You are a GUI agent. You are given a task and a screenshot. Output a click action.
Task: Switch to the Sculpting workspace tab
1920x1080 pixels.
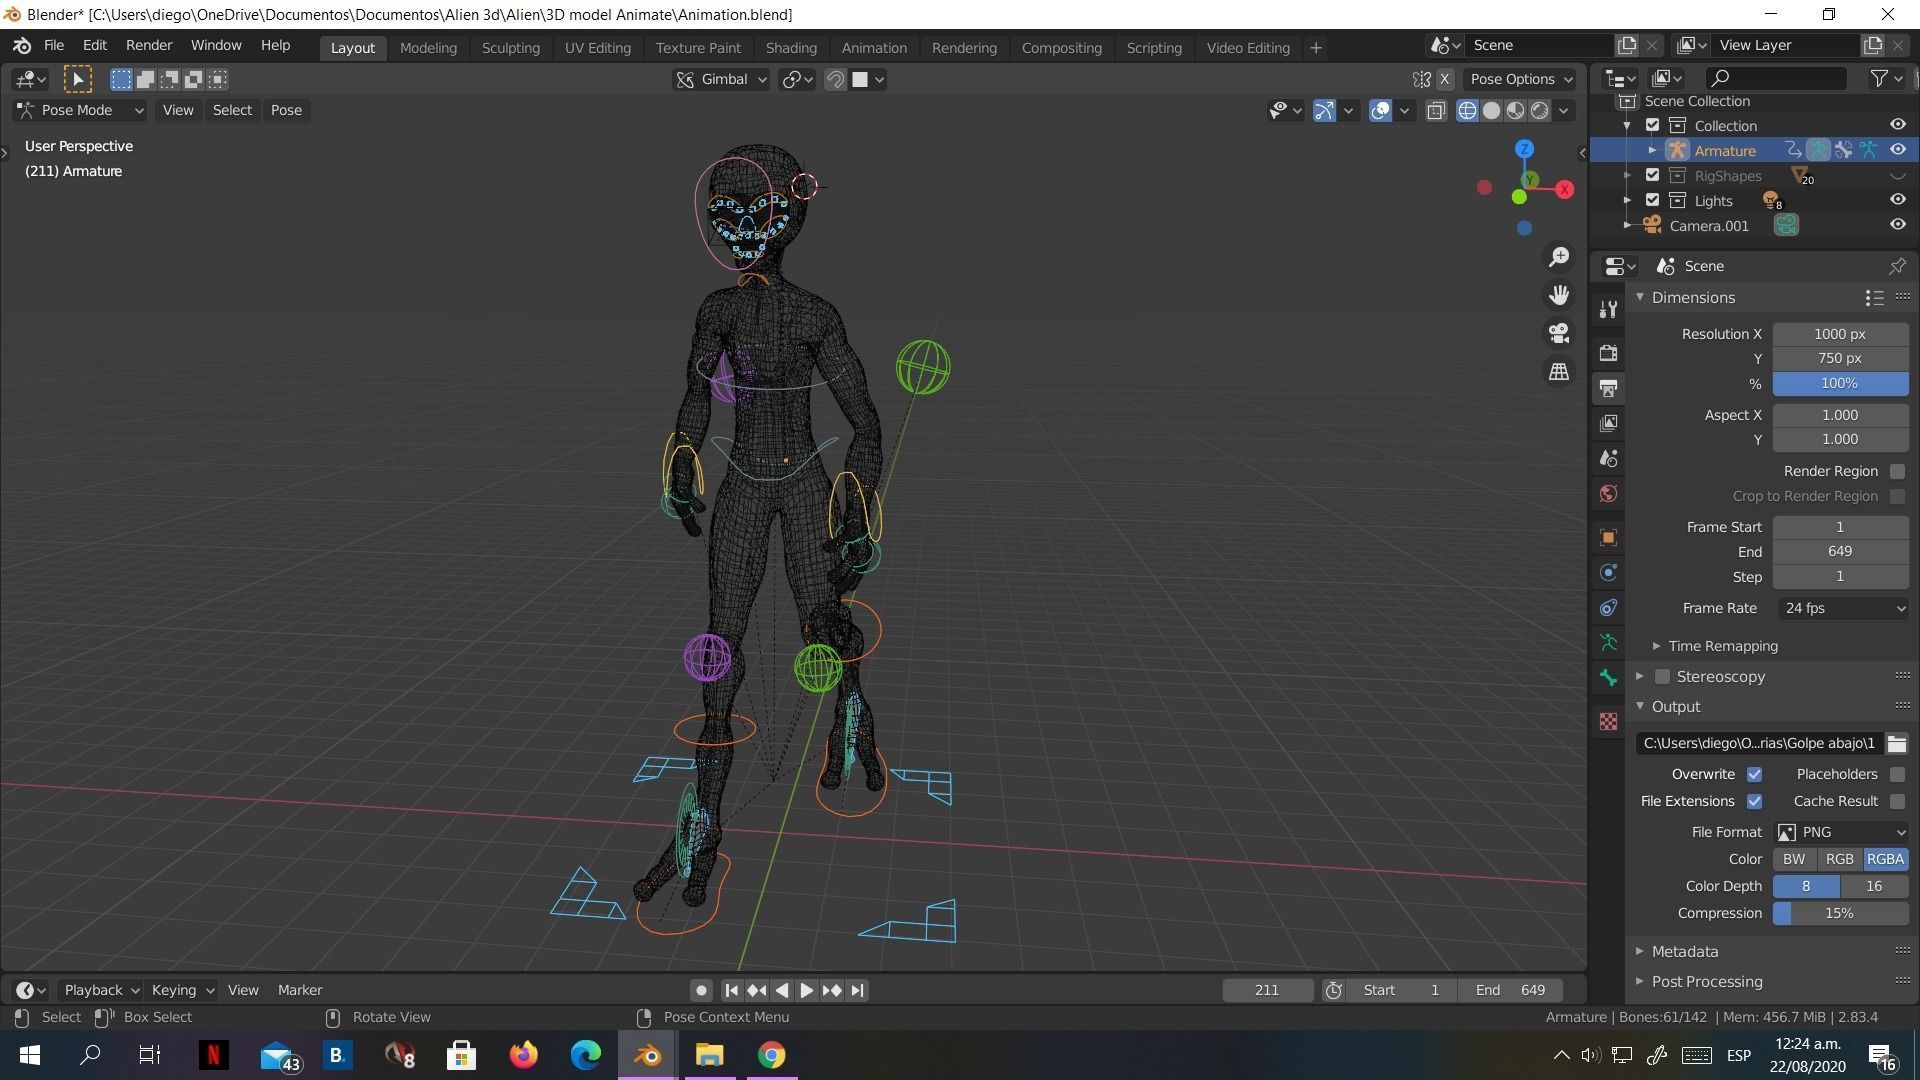pos(510,48)
